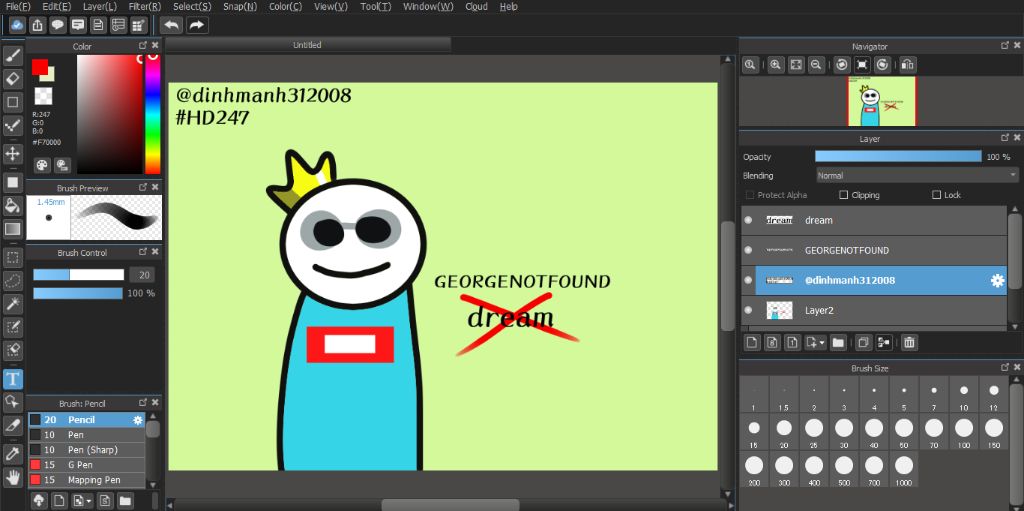The image size is (1024, 511).
Task: Select the Text tool
Action: [x=13, y=378]
